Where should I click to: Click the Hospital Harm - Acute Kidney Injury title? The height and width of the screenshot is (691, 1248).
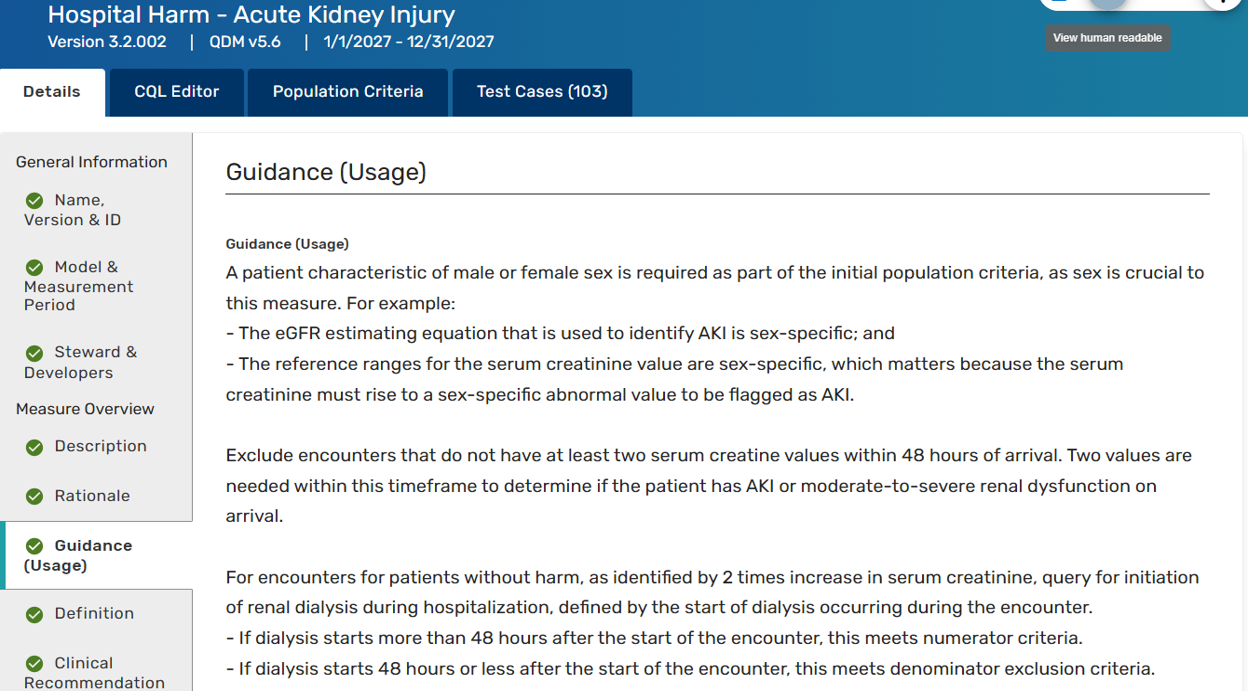[251, 15]
